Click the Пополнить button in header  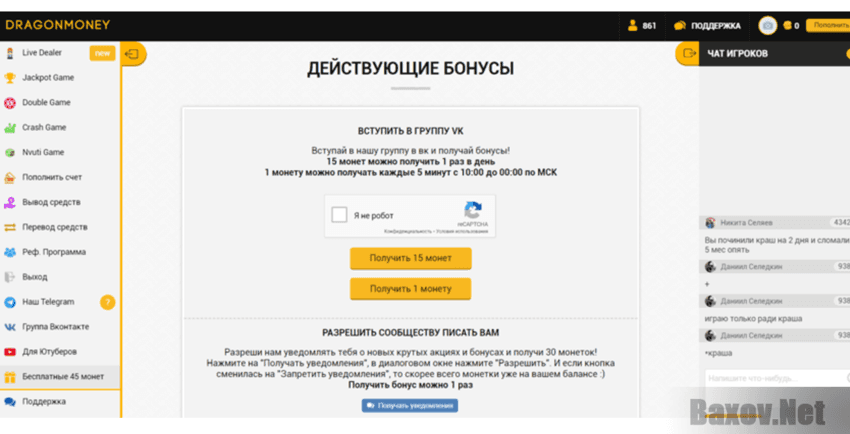point(829,26)
